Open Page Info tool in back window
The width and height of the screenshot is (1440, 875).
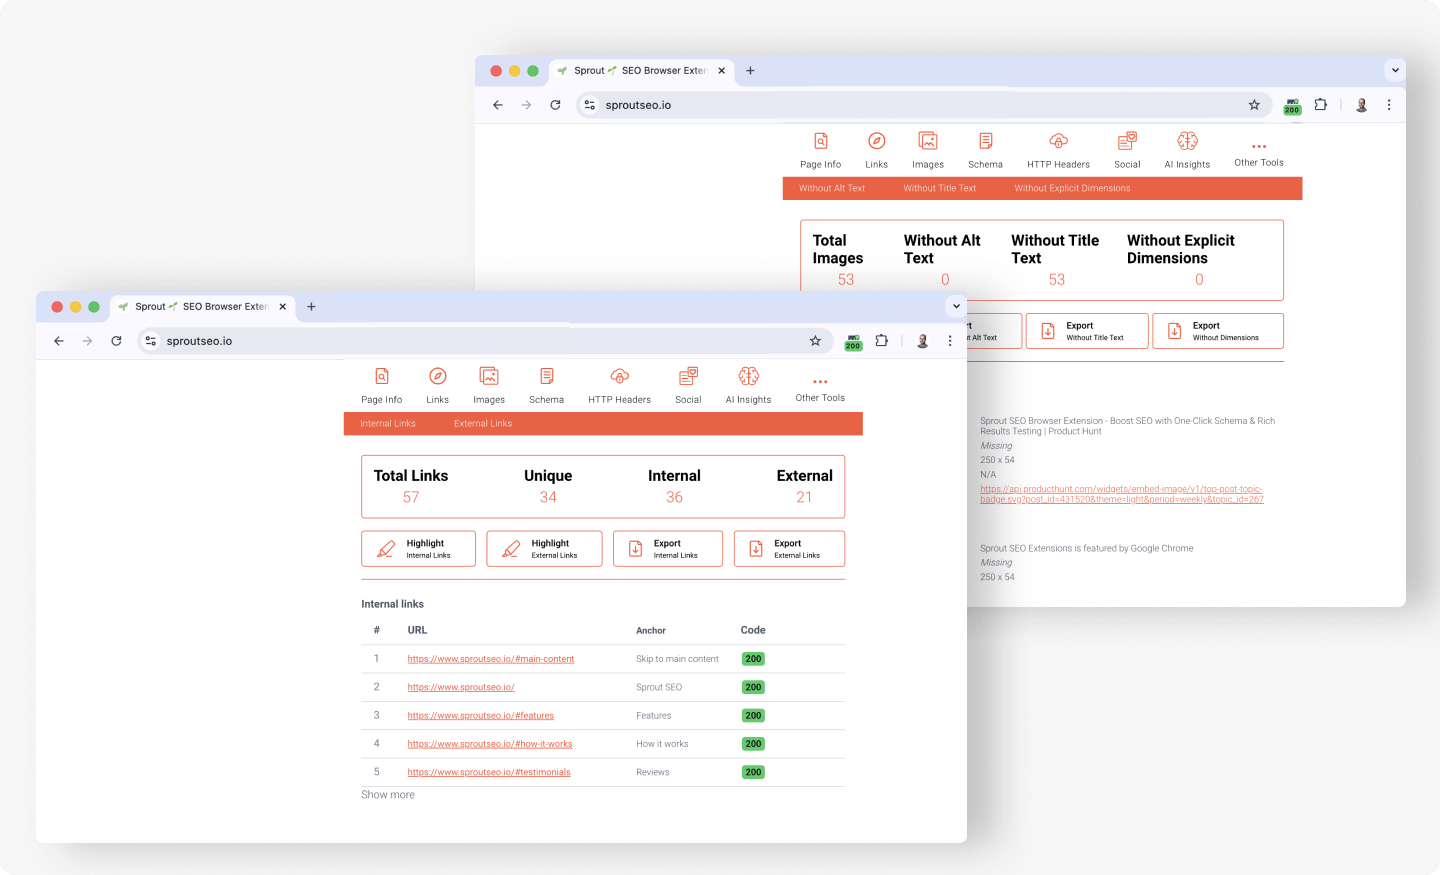(820, 150)
